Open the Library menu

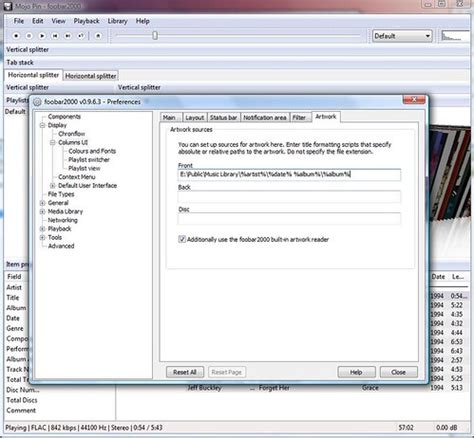coord(117,21)
